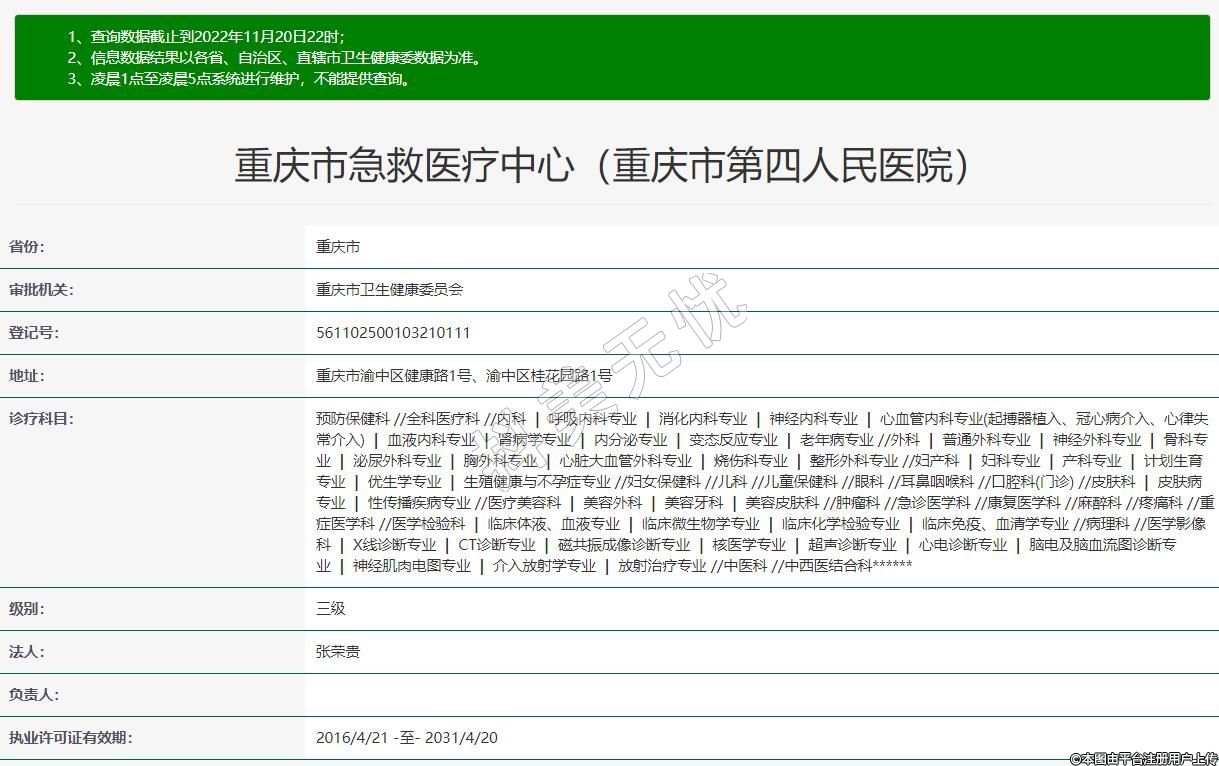Click the 重庆市 province value
Image resolution: width=1219 pixels, height=766 pixels.
pyautogui.click(x=338, y=247)
